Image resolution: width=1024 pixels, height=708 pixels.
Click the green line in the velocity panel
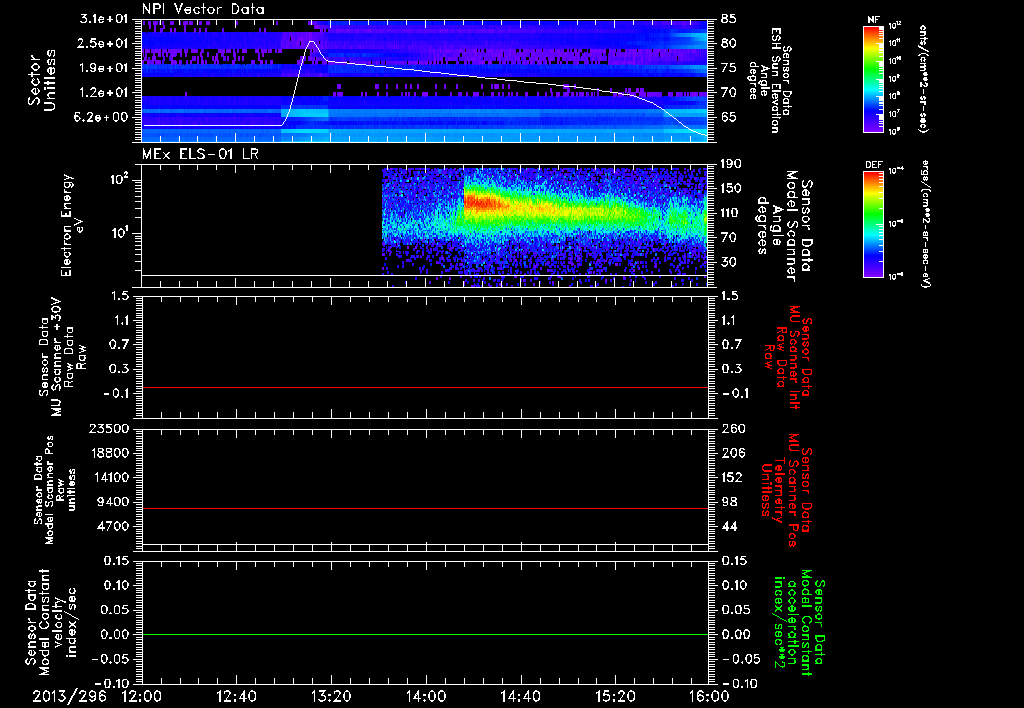425,634
